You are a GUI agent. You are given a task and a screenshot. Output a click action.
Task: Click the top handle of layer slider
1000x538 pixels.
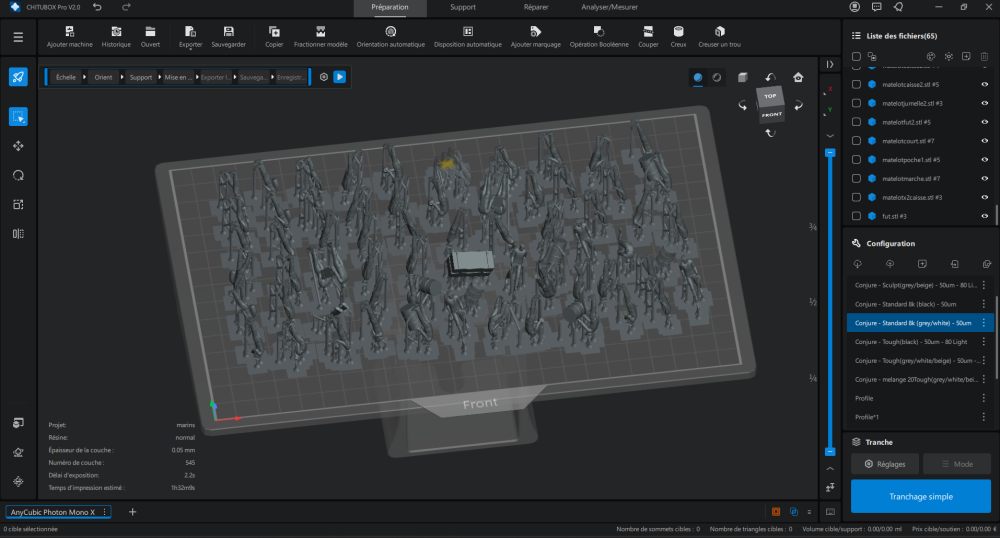829,153
